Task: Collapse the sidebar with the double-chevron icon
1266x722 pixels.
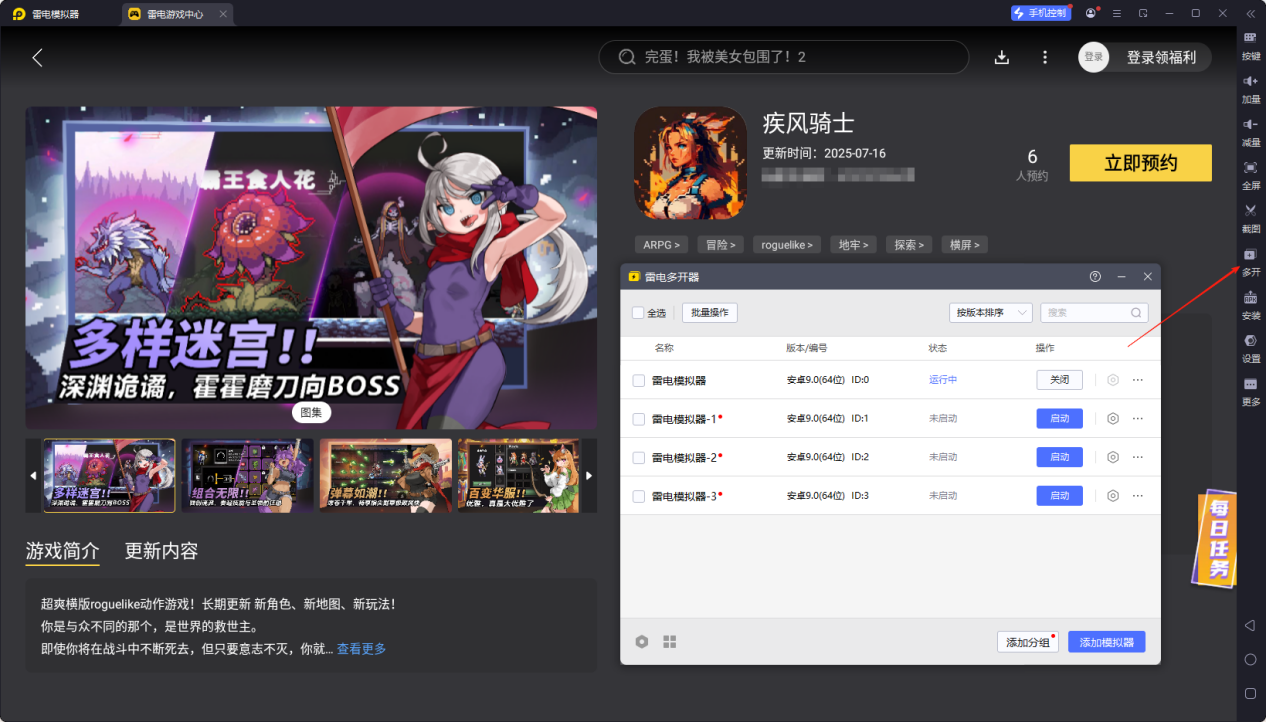Action: coord(1250,13)
